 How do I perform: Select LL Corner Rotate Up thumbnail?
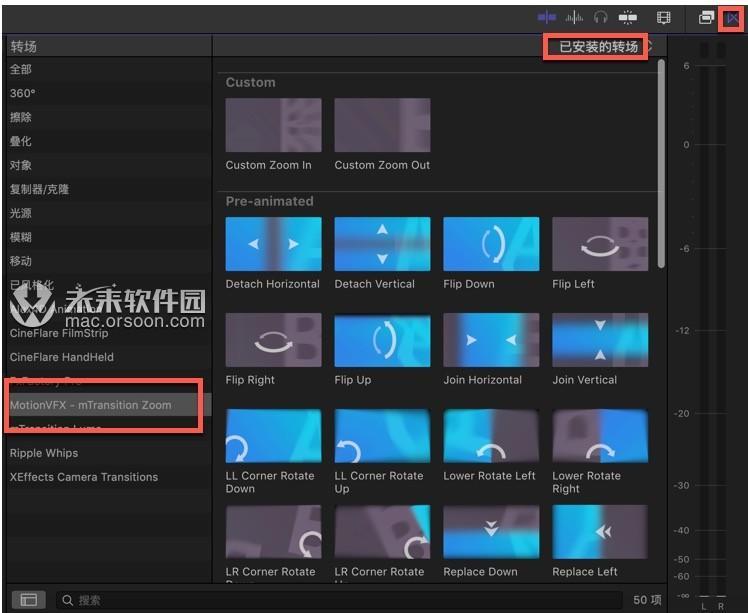382,436
